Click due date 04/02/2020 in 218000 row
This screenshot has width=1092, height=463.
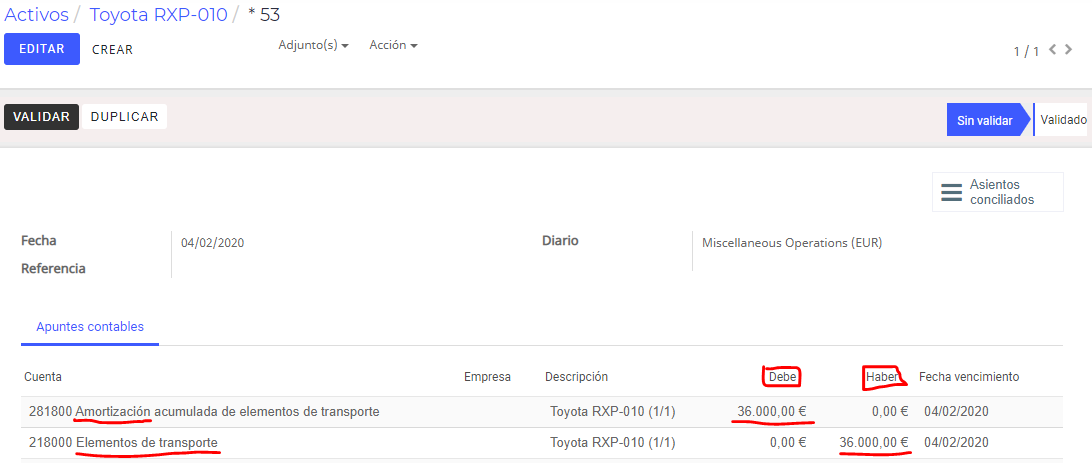[956, 442]
